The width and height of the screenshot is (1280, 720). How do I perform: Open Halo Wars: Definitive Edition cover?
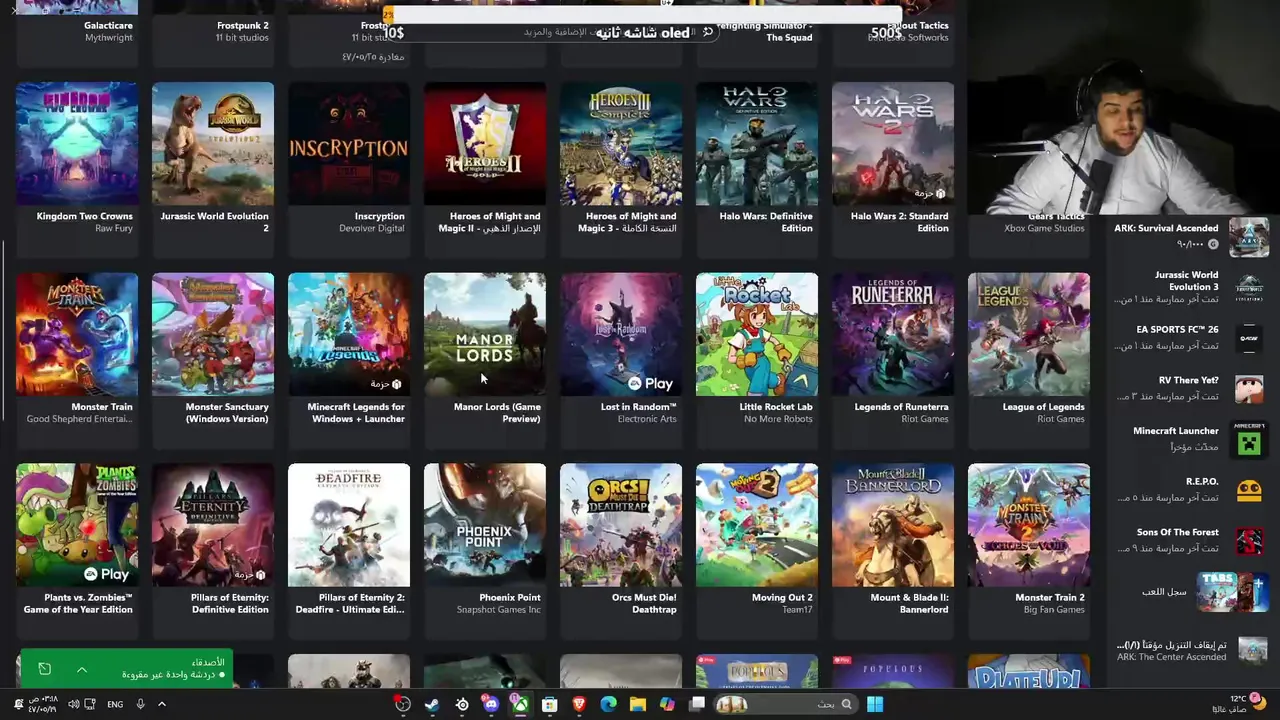point(757,144)
